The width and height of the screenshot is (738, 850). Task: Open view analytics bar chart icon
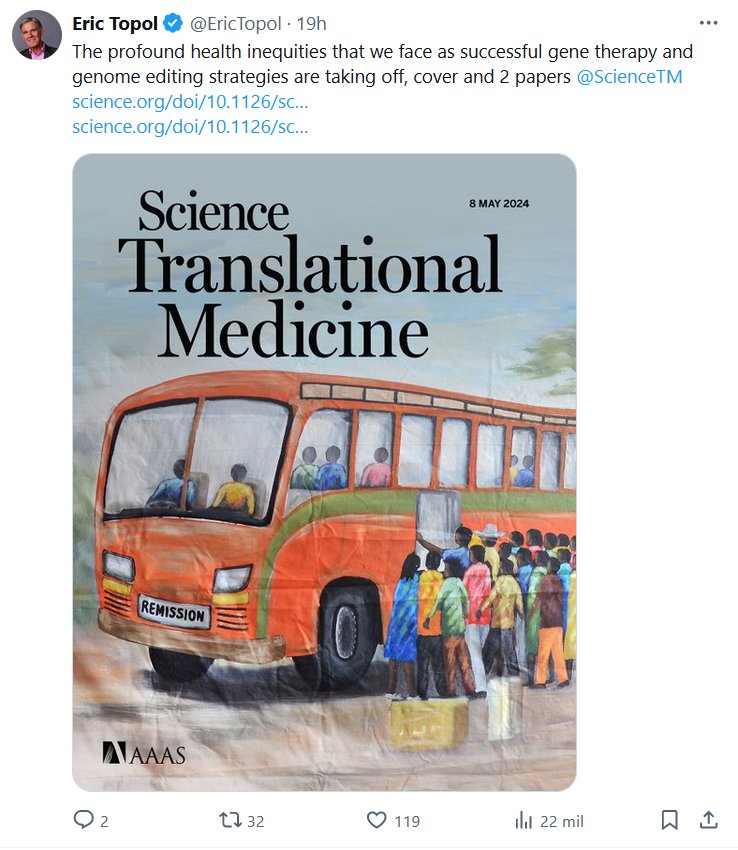point(523,820)
